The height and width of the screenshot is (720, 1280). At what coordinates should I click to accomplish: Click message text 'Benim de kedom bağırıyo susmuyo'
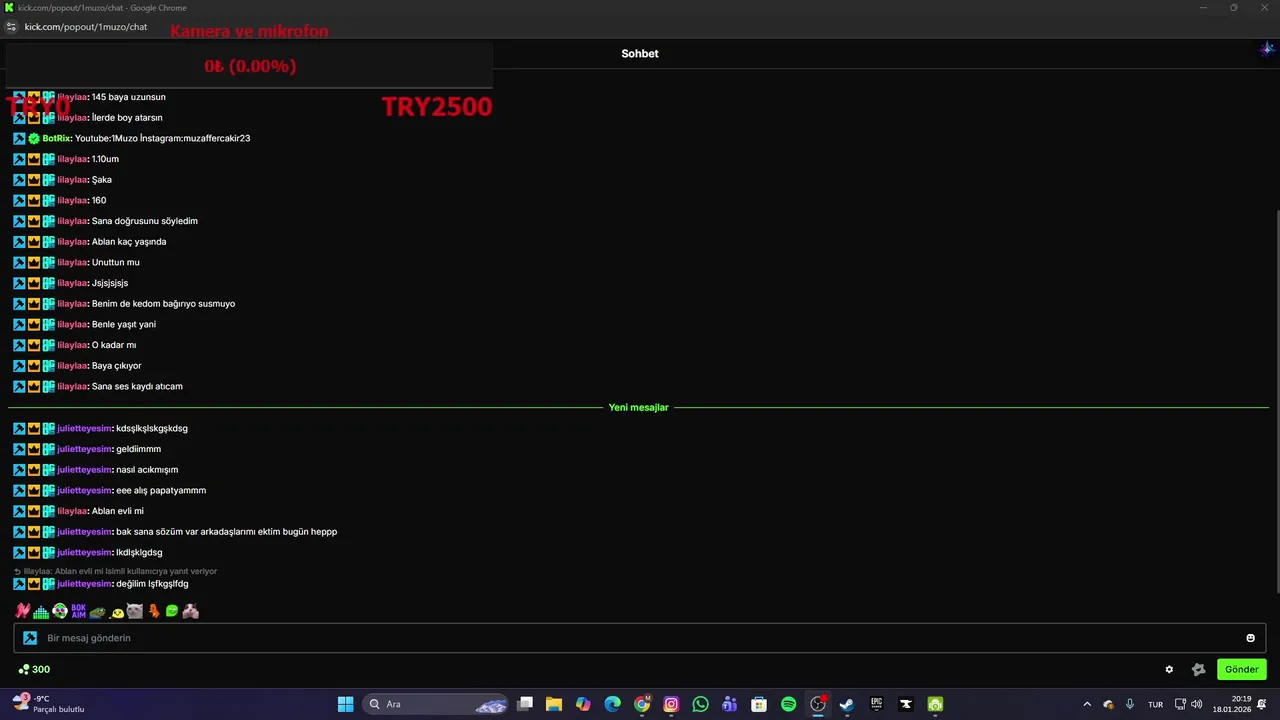point(164,304)
